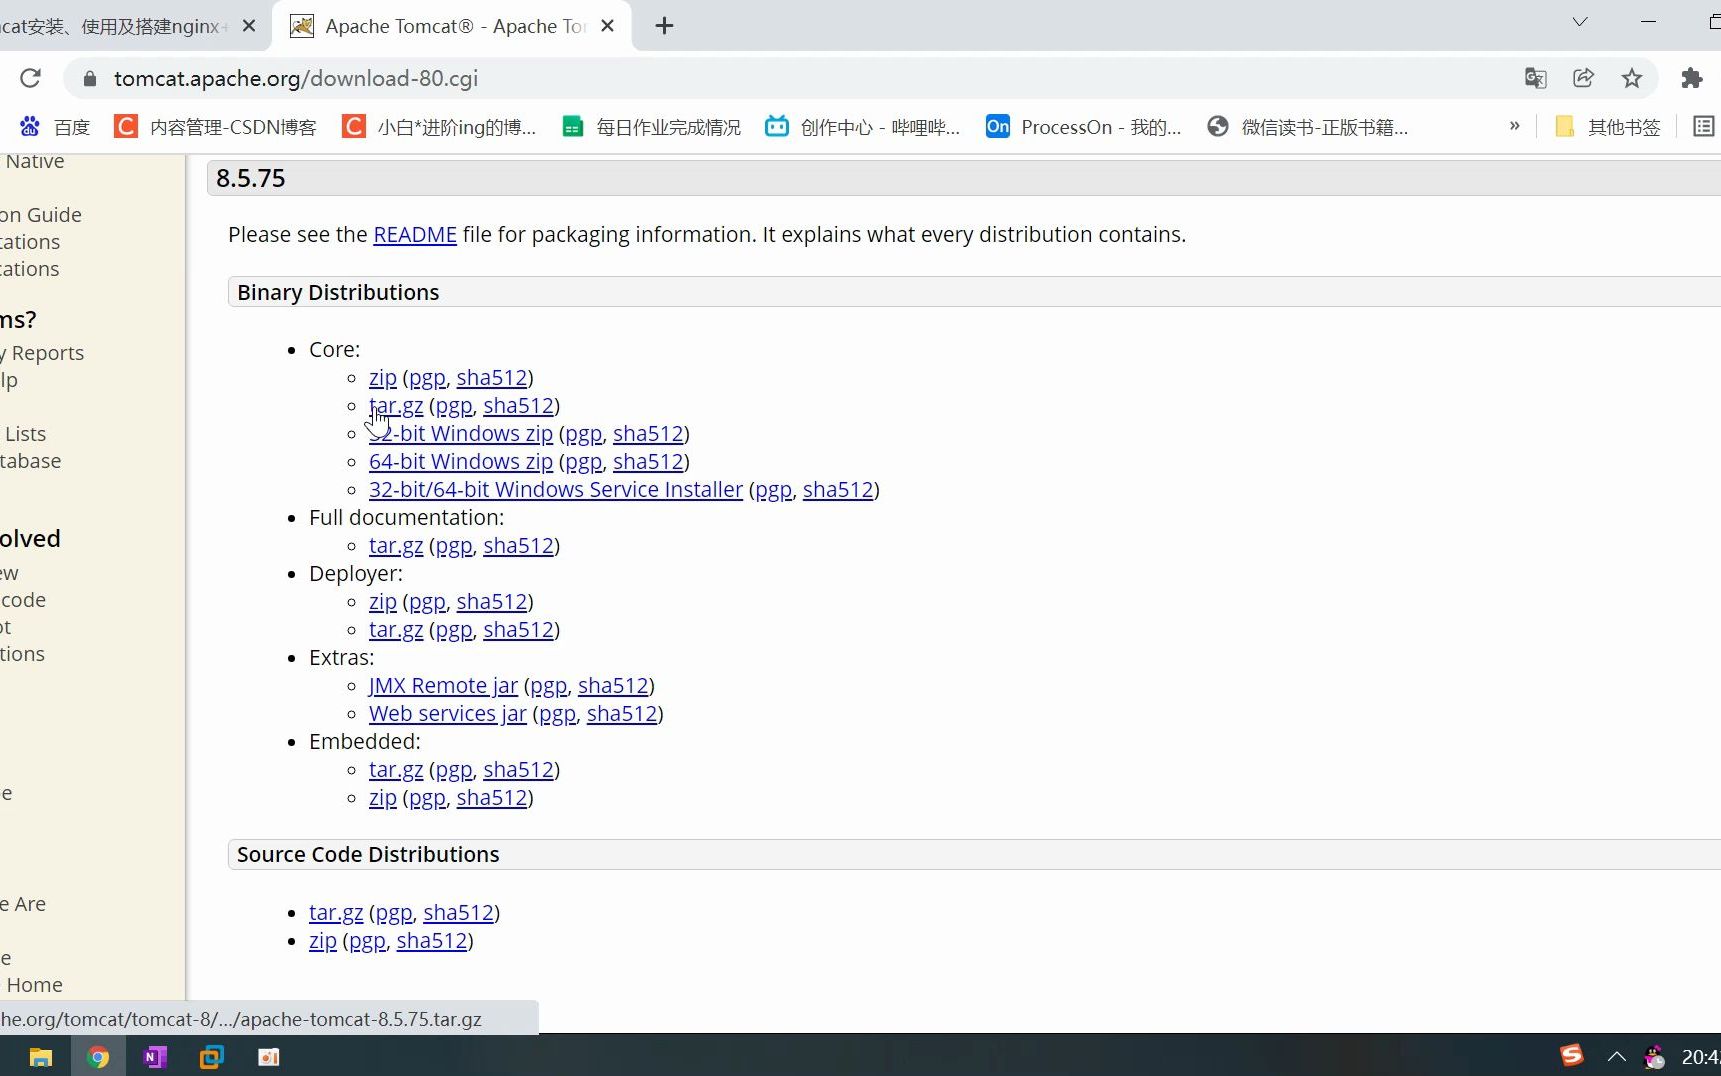Download the Web services jar
This screenshot has height=1076, width=1721.
tap(448, 714)
